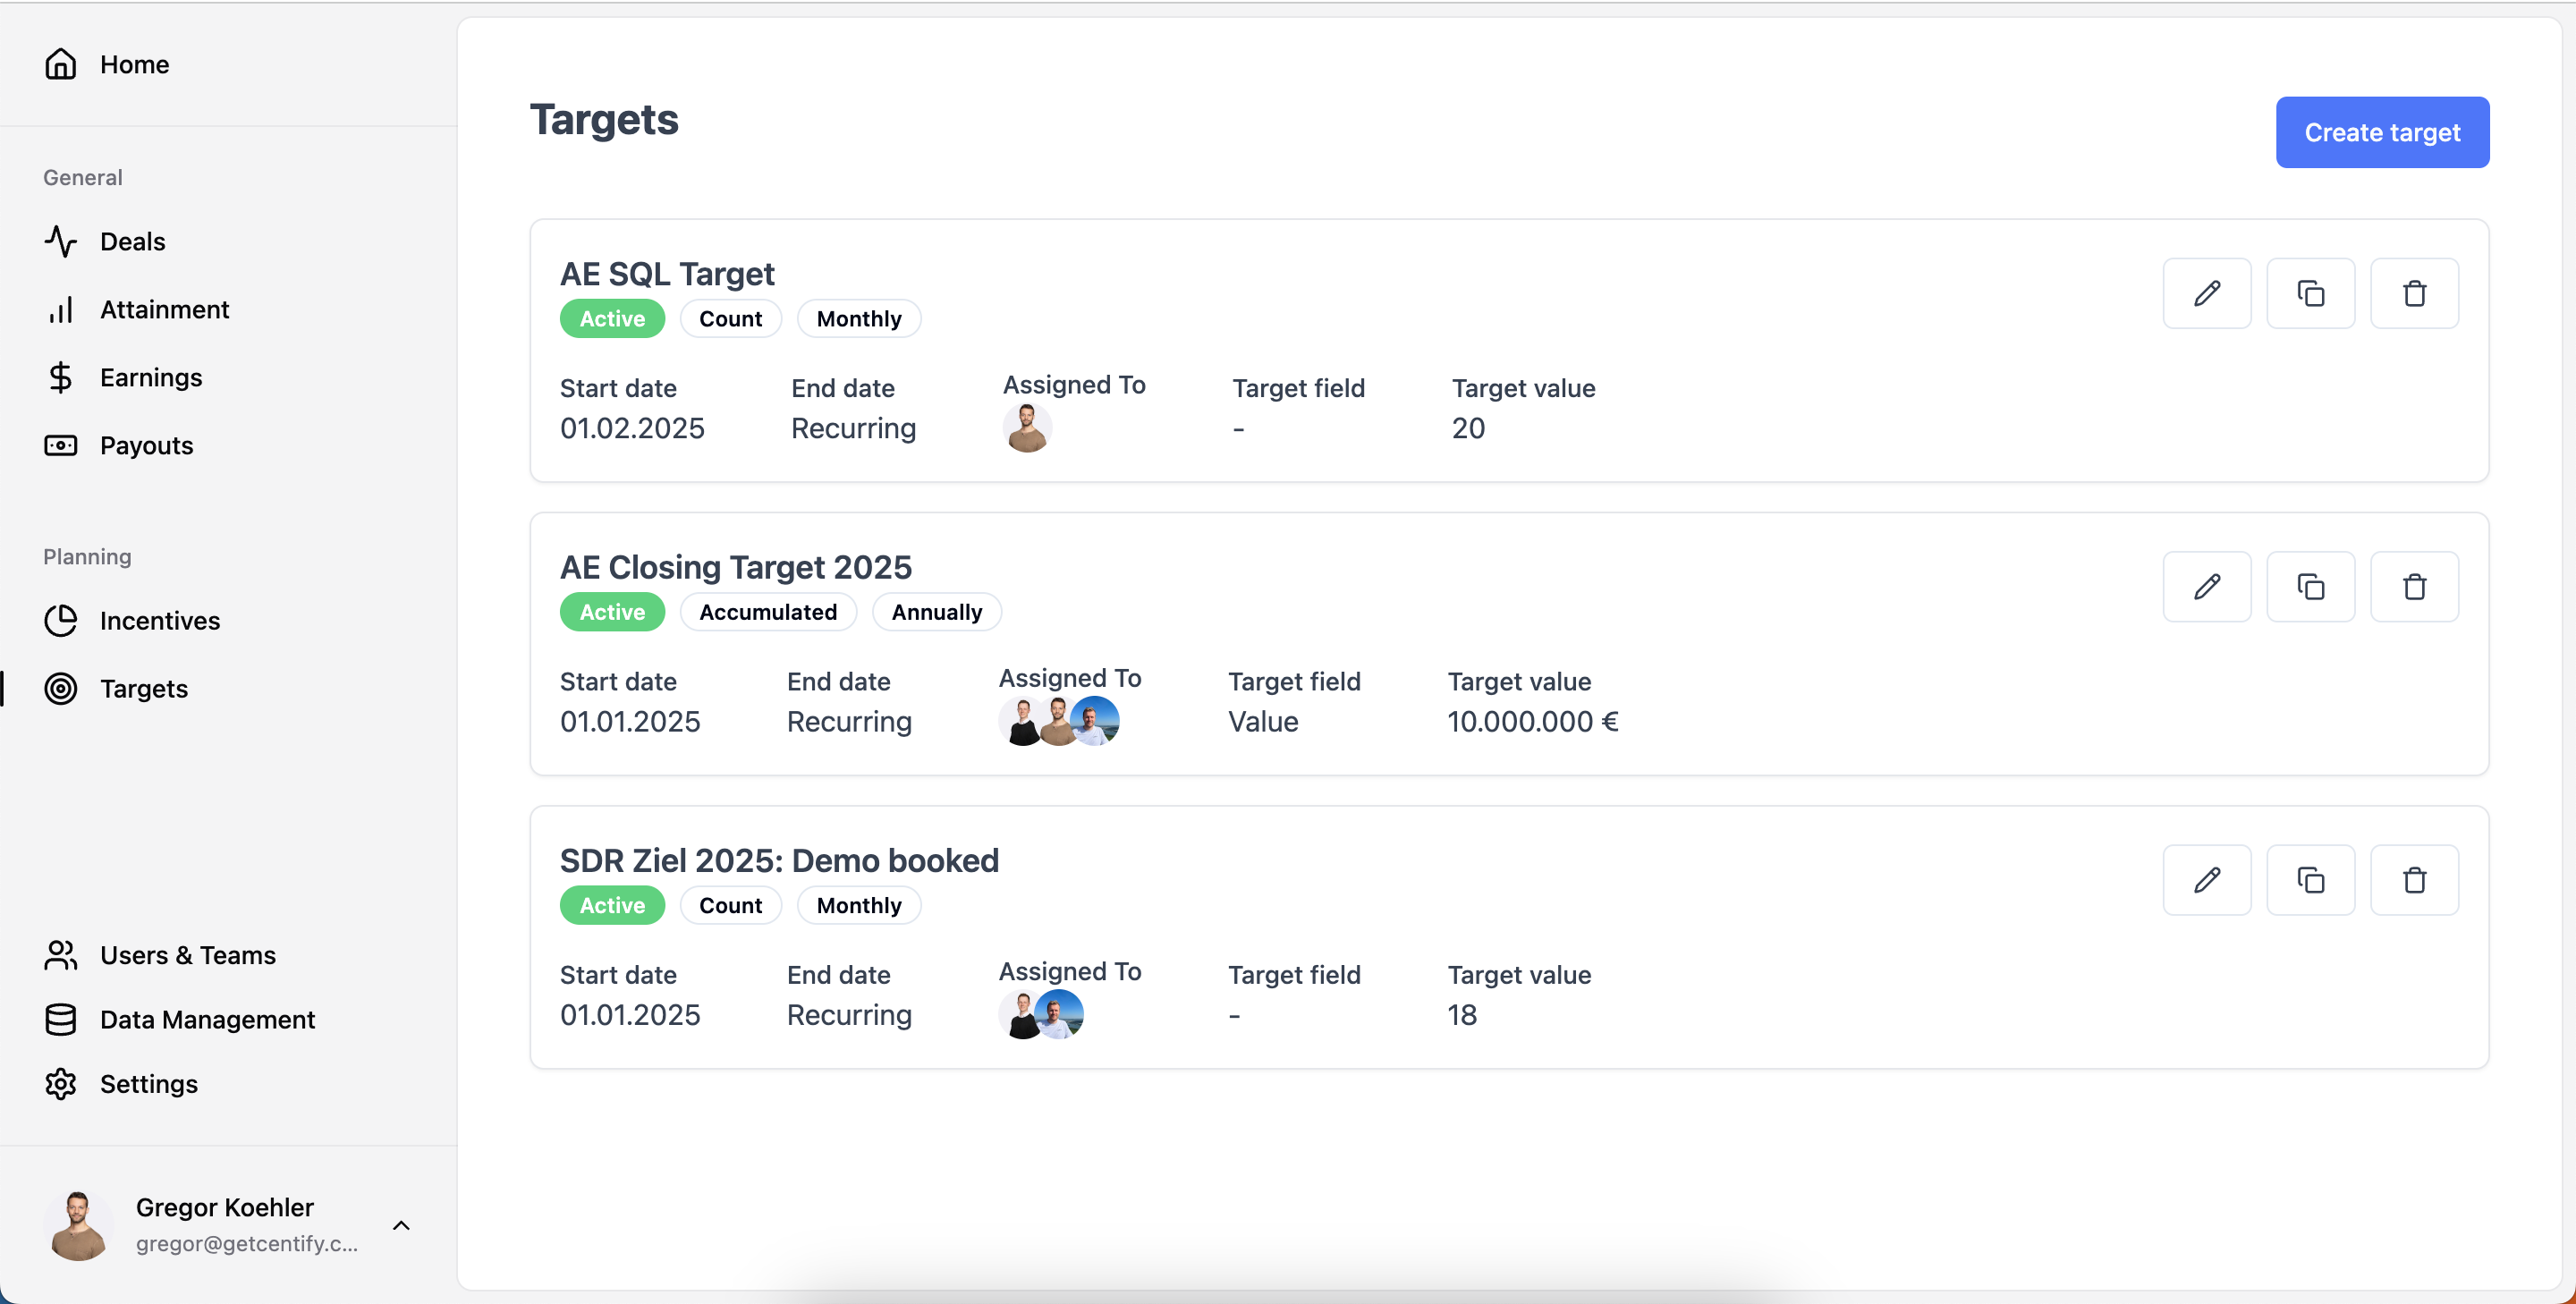Edit the AE Closing Target 2025
This screenshot has width=2576, height=1304.
click(x=2206, y=586)
